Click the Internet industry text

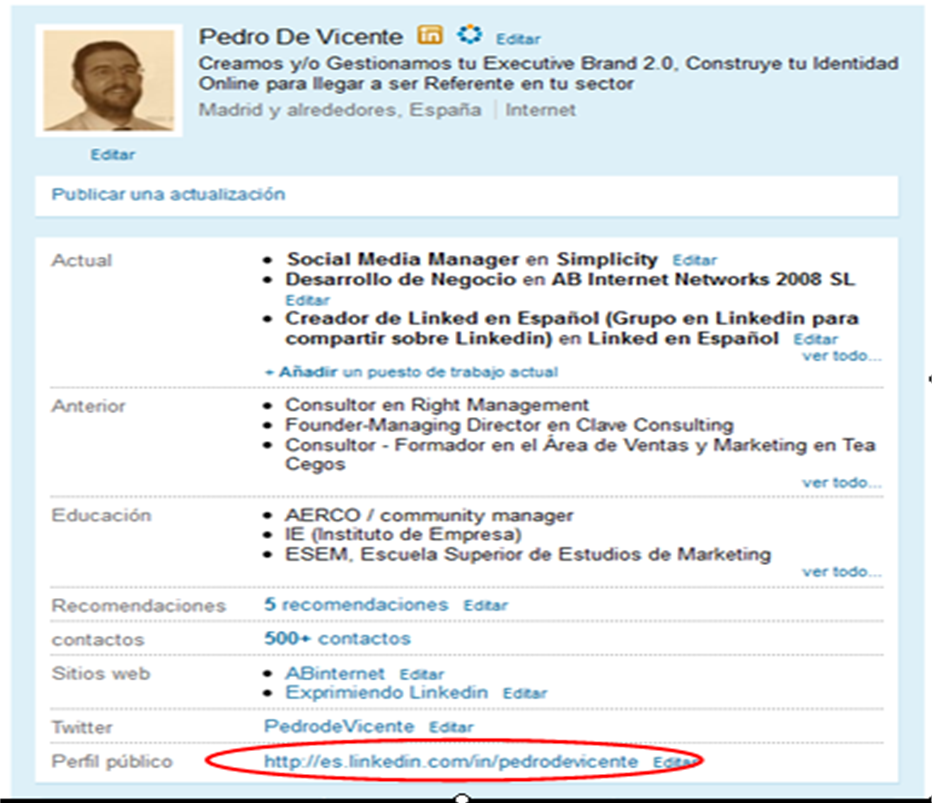pos(540,110)
